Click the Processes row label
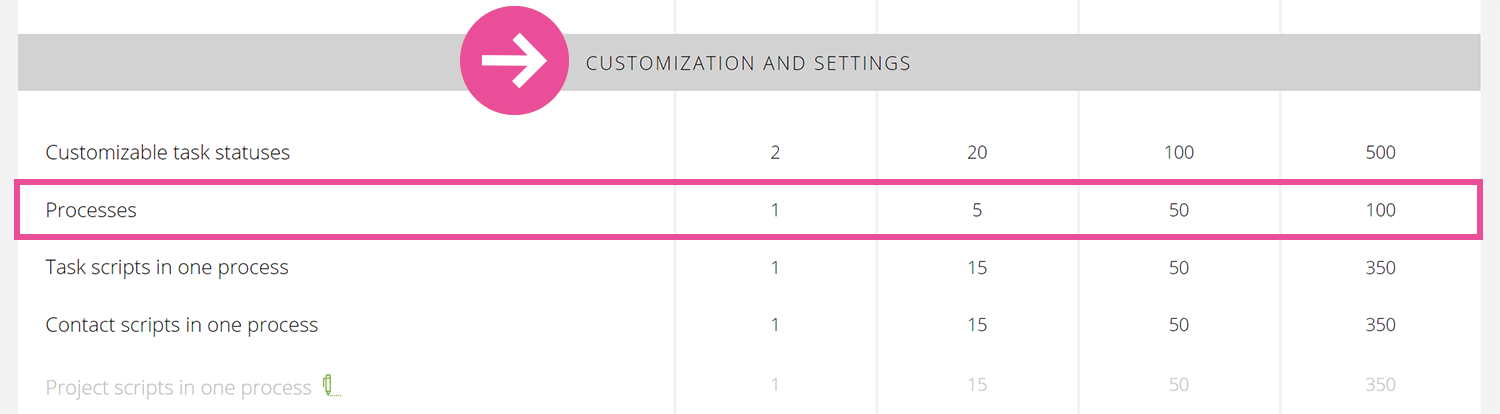Viewport: 1500px width, 414px height. [91, 210]
